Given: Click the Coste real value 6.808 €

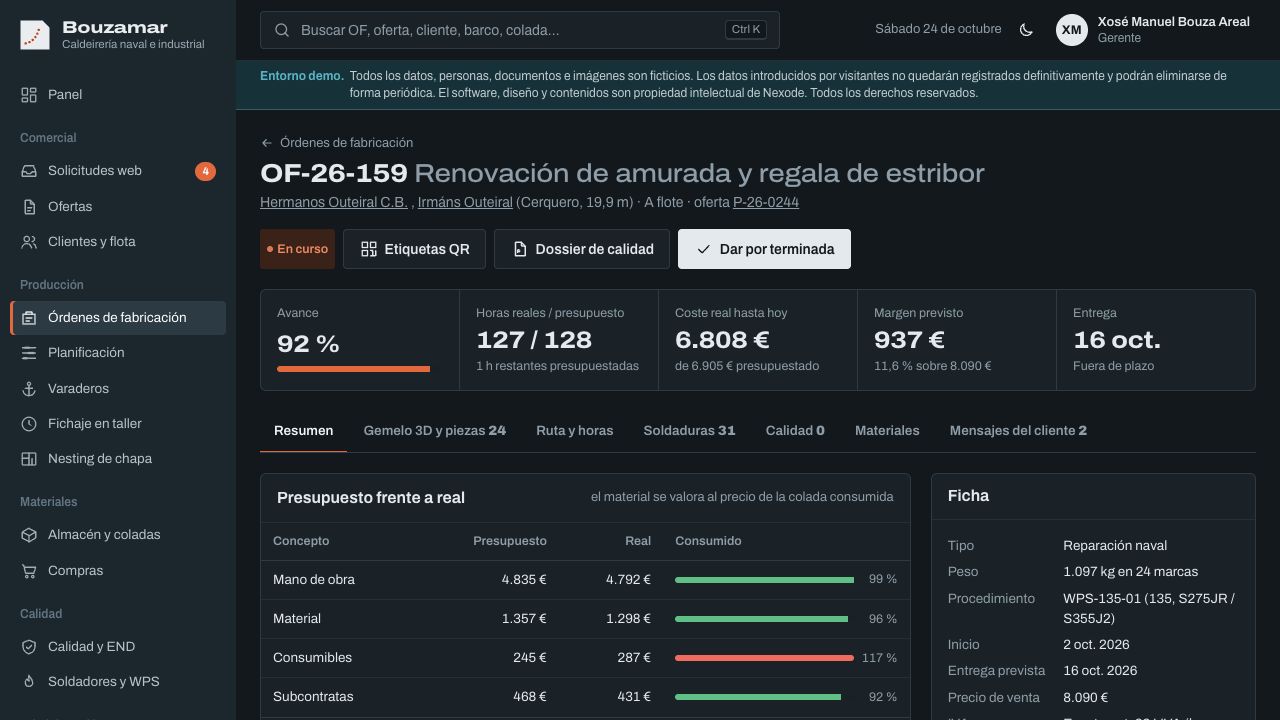Looking at the screenshot, I should click(722, 340).
